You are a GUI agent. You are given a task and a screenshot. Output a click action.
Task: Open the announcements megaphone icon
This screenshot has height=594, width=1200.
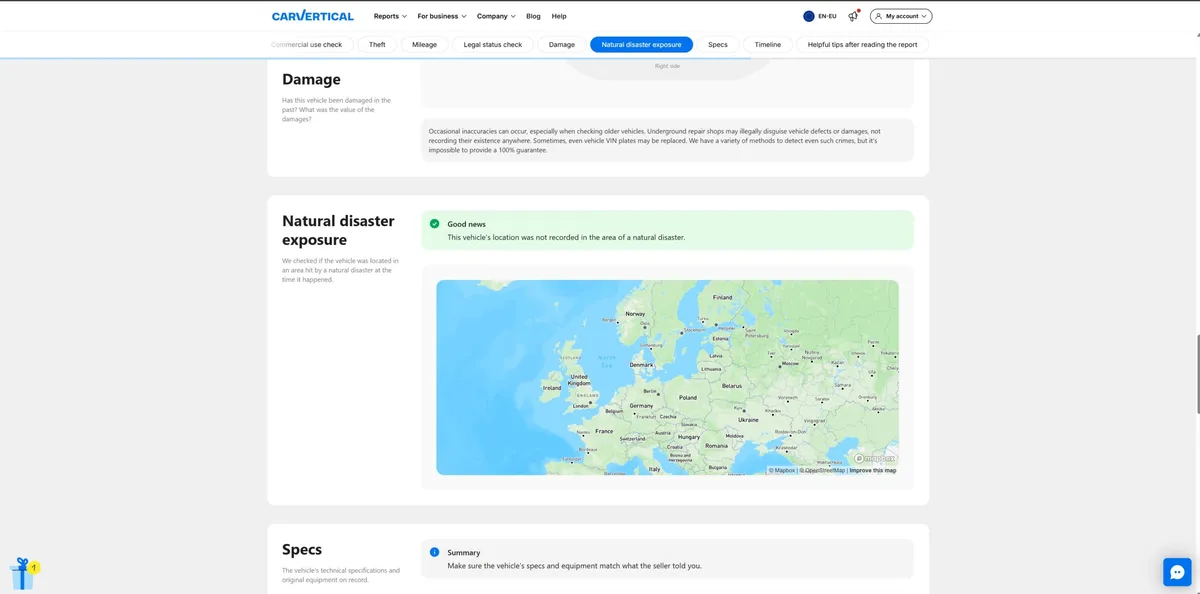coord(853,16)
